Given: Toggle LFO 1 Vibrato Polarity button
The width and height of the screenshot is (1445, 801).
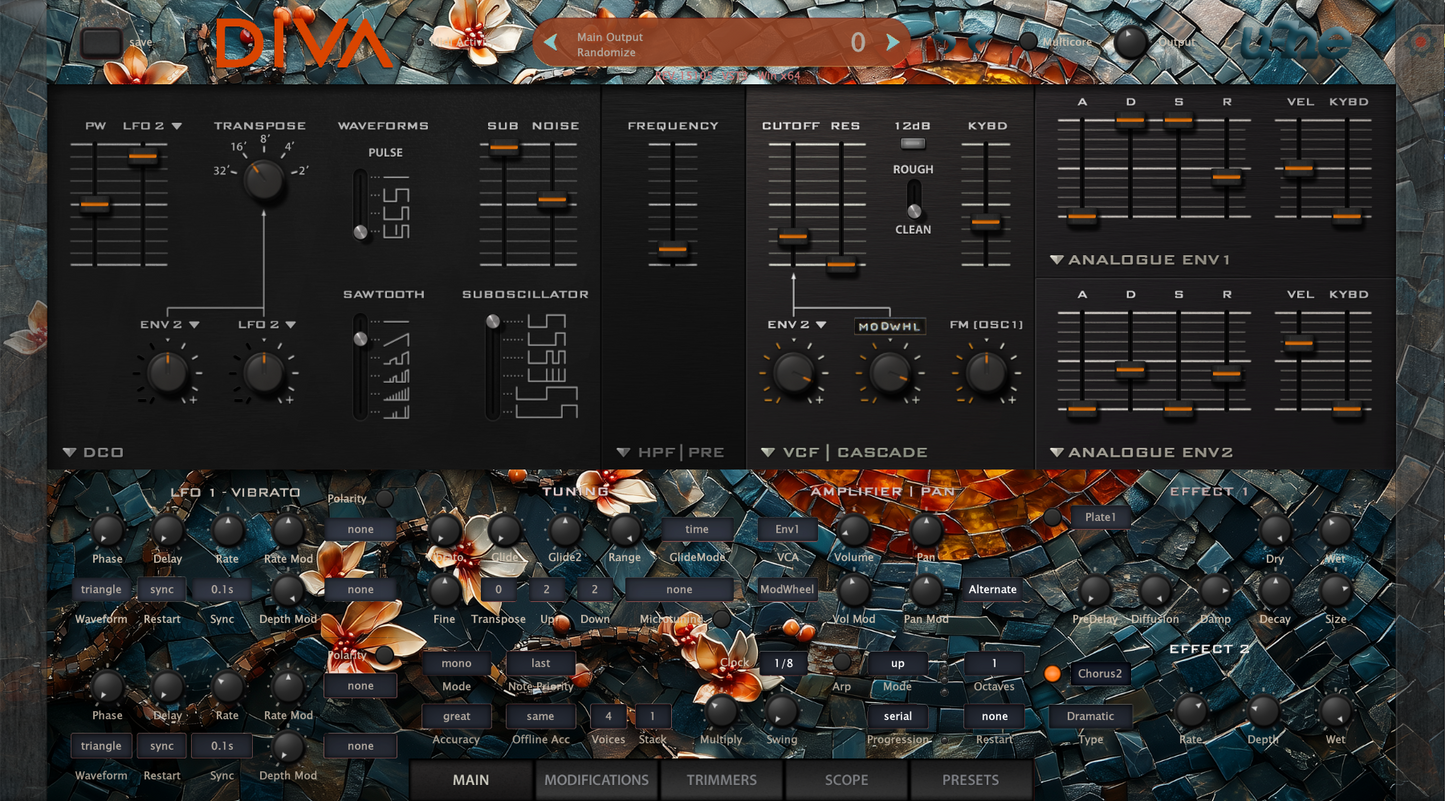Looking at the screenshot, I should [384, 498].
